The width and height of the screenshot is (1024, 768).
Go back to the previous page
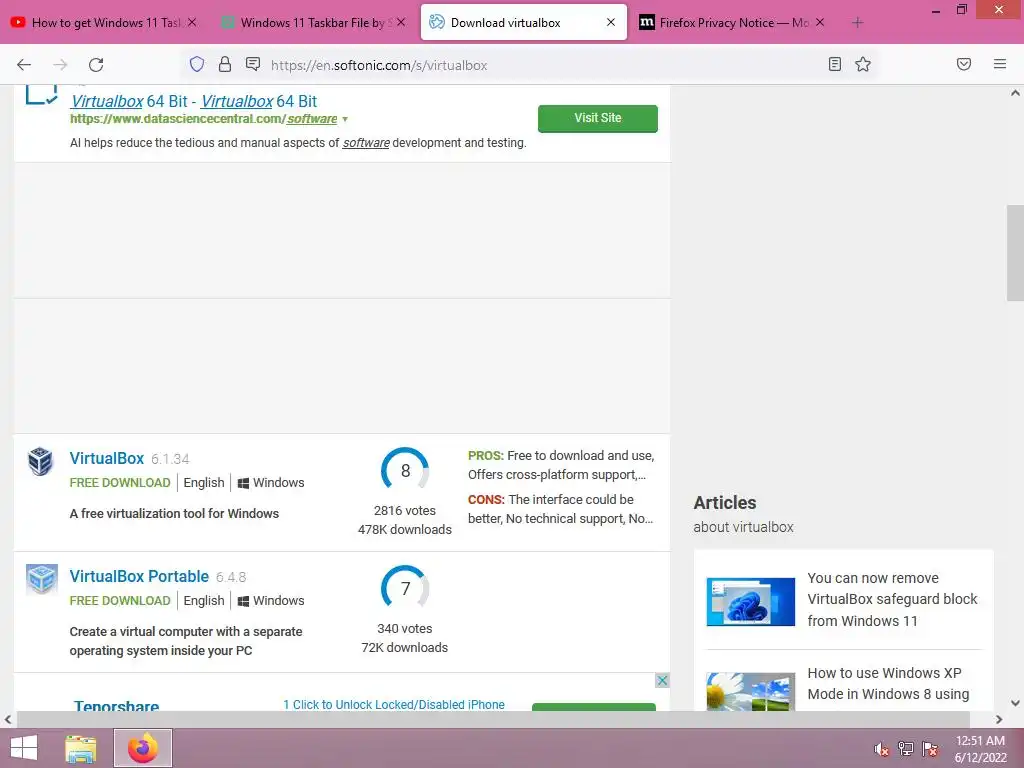[24, 65]
